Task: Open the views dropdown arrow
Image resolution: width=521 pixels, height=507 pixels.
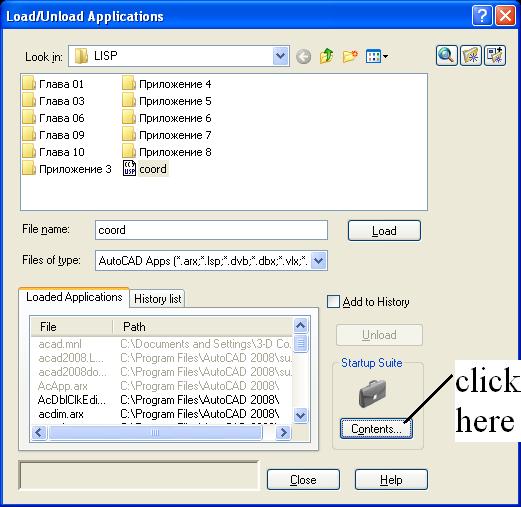Action: pyautogui.click(x=385, y=56)
